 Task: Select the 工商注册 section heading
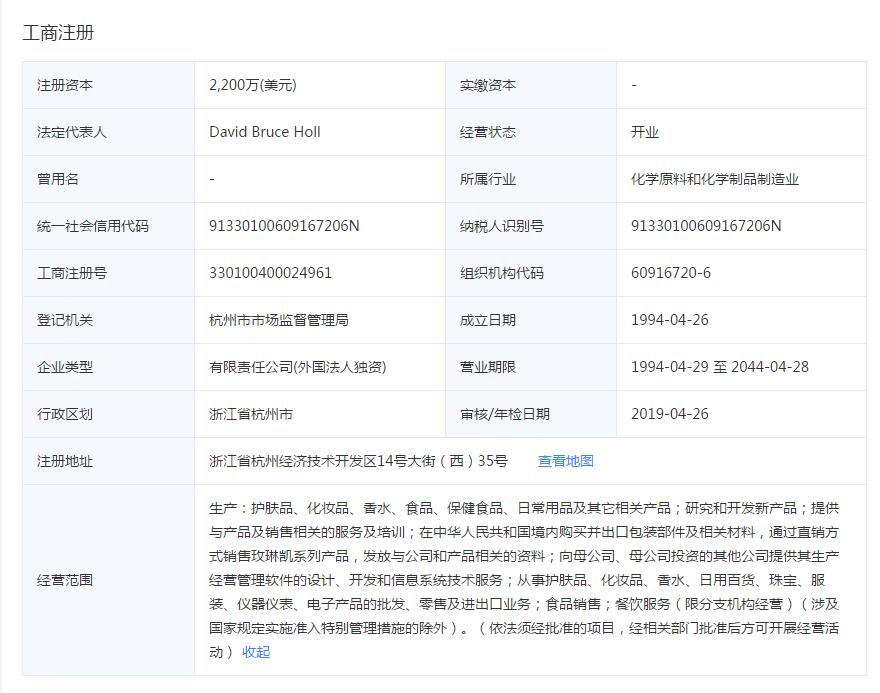pos(58,33)
